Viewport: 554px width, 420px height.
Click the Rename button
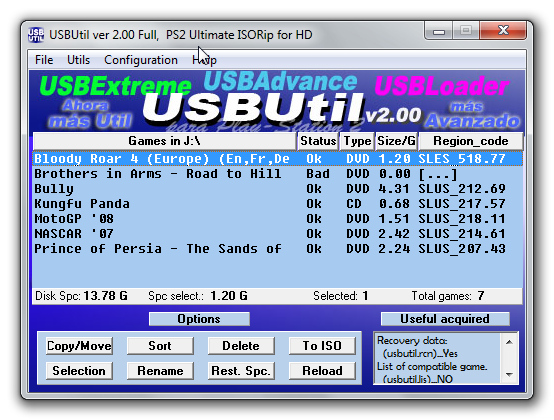[160, 371]
